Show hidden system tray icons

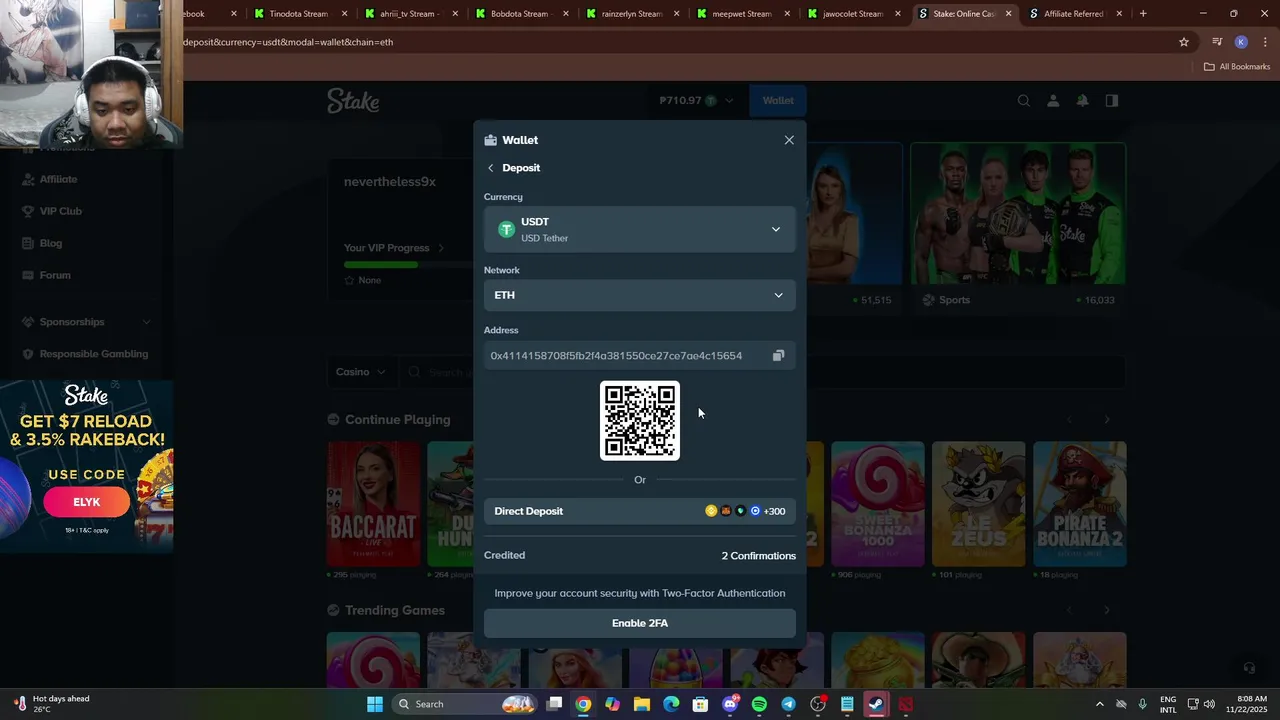pos(1100,704)
